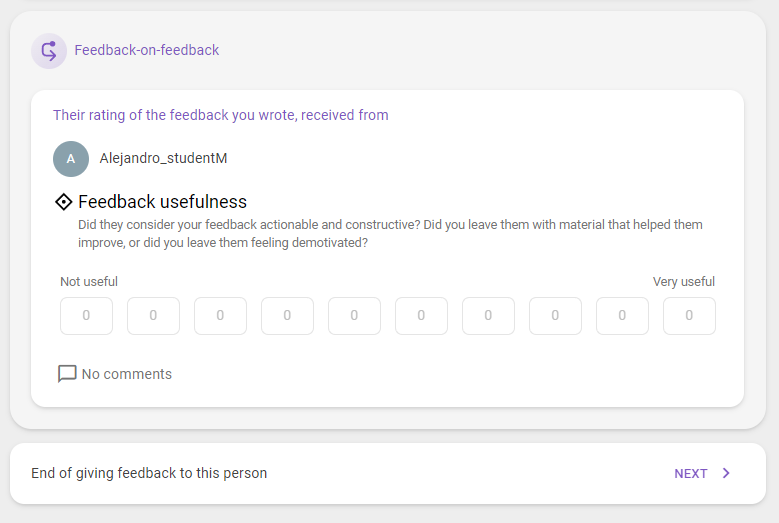Screen dimensions: 779x523
Task: Select the second usefulness rating box
Action: (x=154, y=316)
